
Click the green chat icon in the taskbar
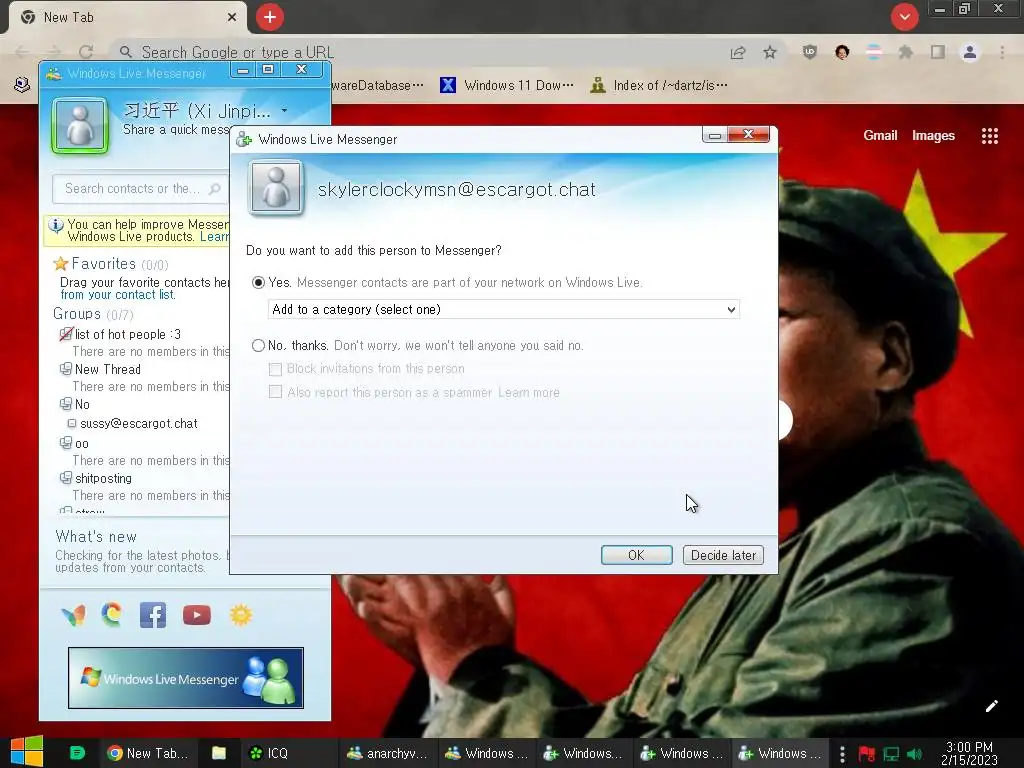77,753
